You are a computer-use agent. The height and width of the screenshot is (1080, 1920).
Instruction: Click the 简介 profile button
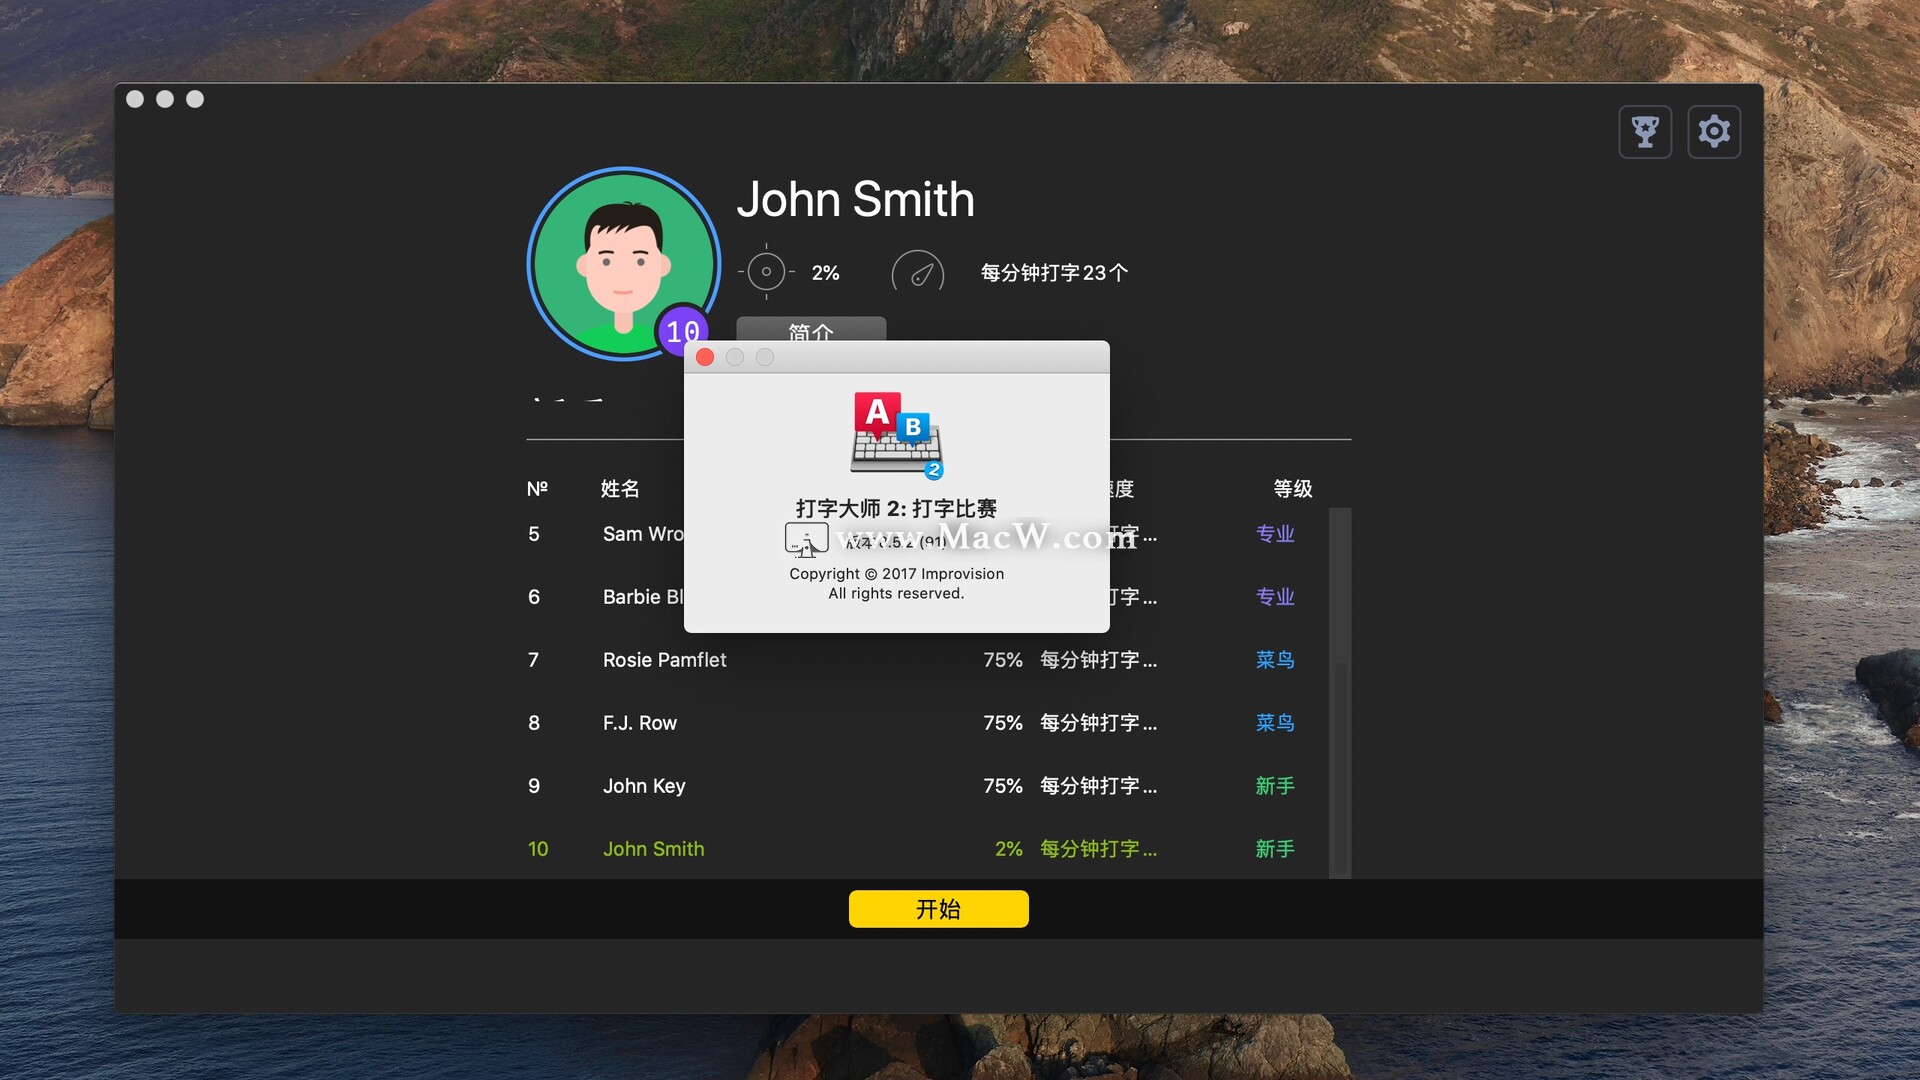(811, 330)
